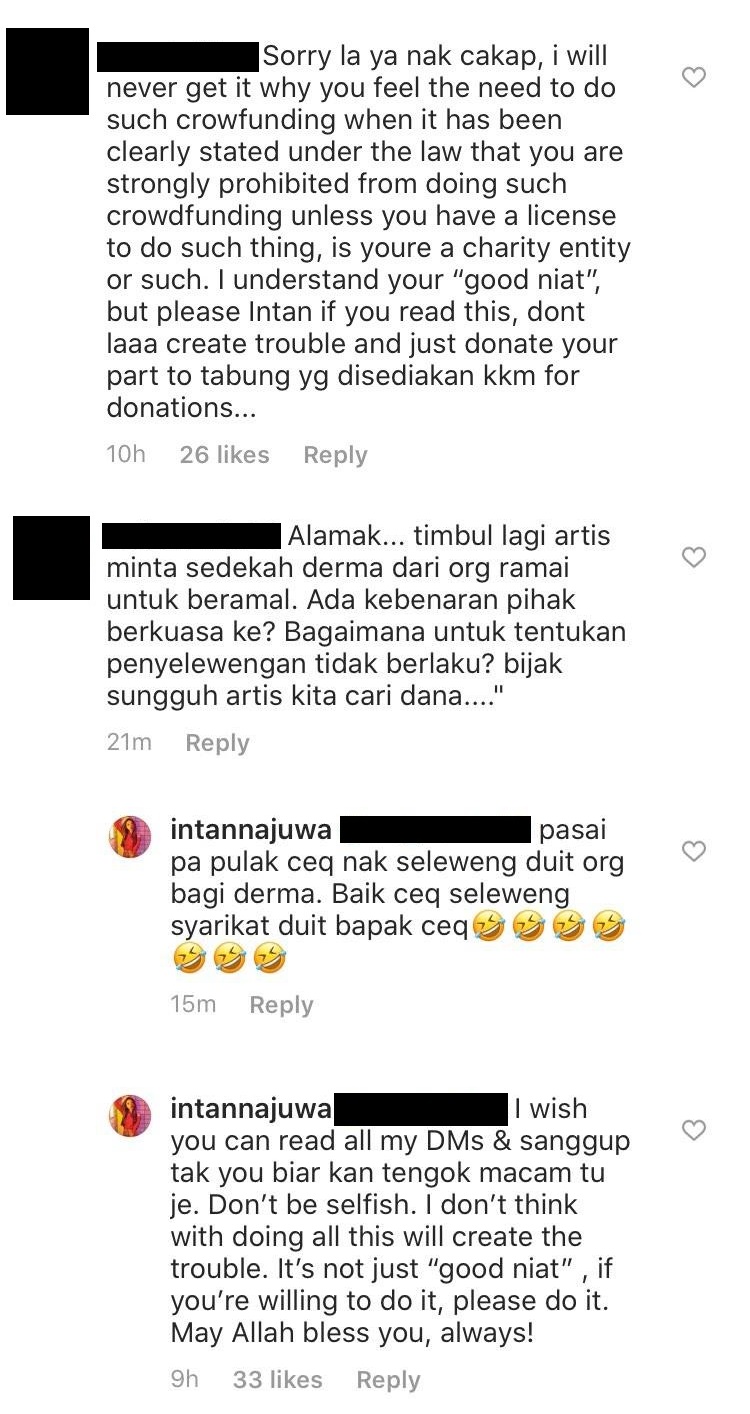Screen dimensions: 750x1414
Task: Reply to the comment posted 21m ago
Action: coord(217,743)
